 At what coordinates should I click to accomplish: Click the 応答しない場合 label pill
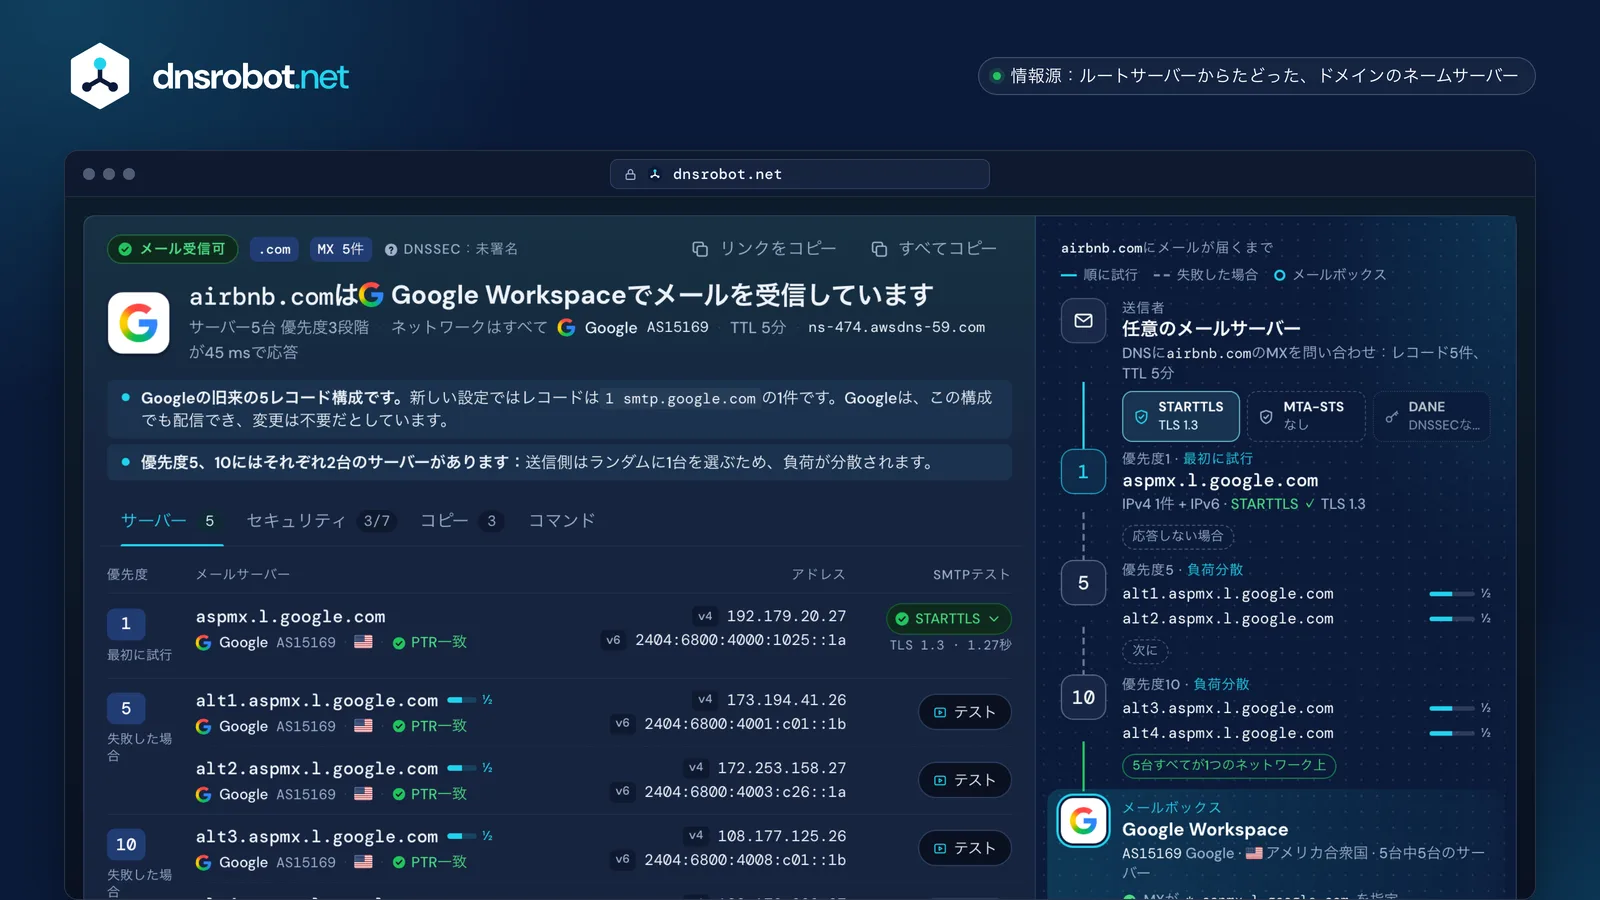tap(1178, 536)
